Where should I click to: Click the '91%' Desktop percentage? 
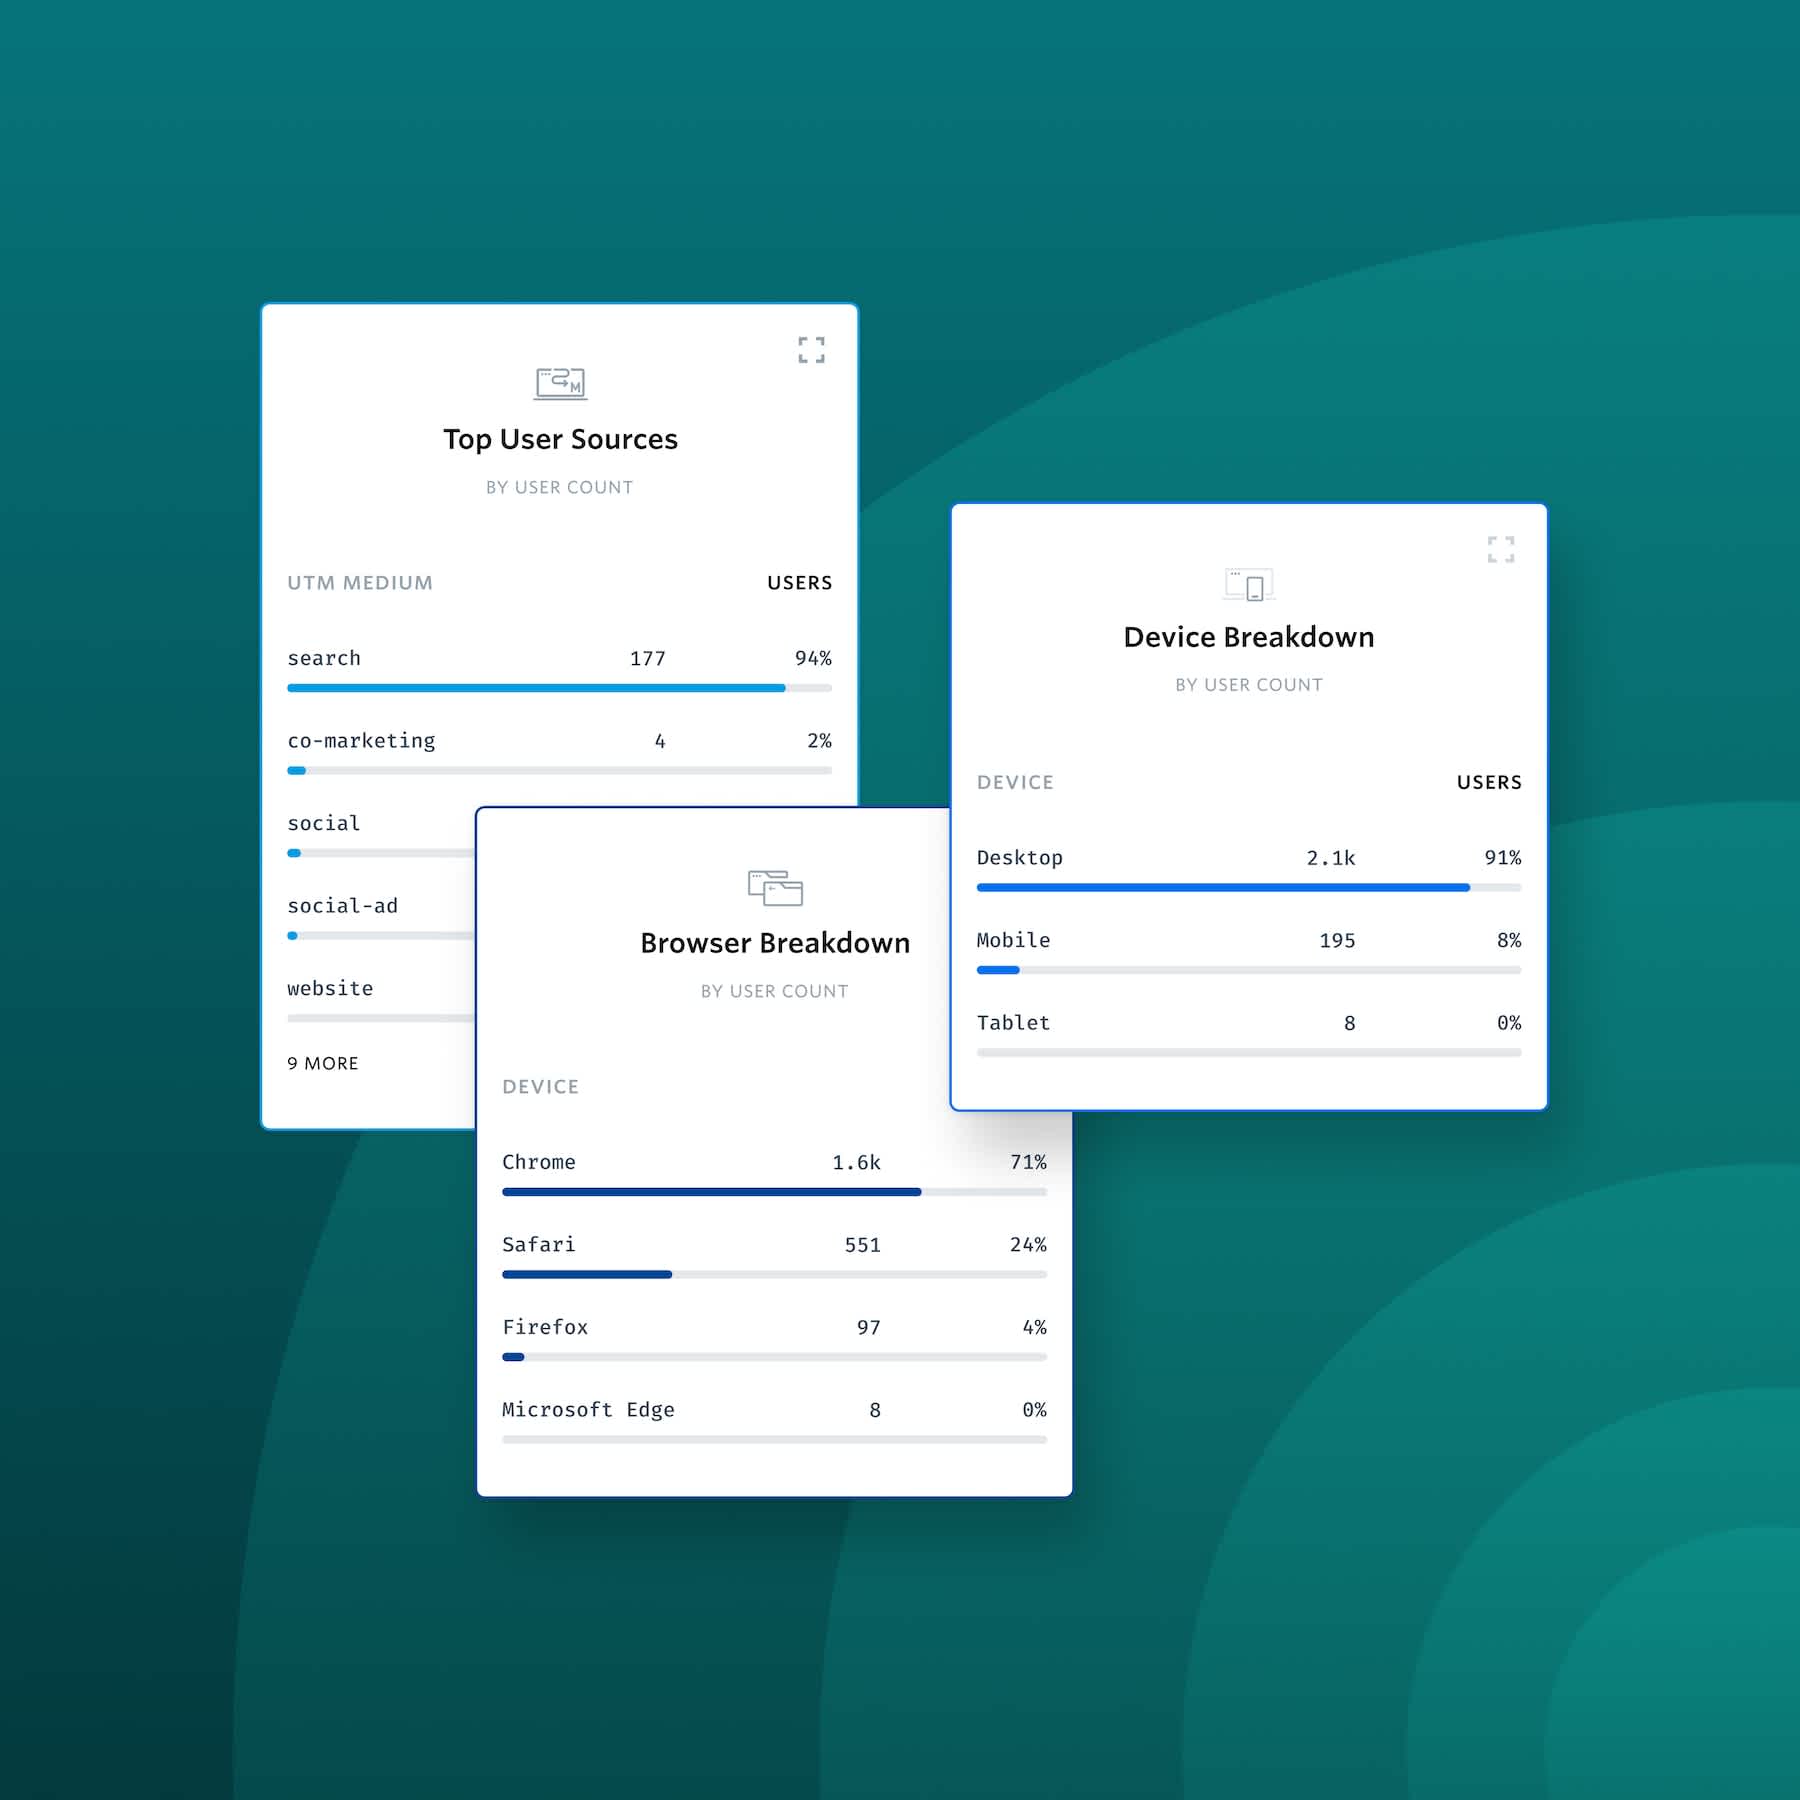pos(1503,858)
